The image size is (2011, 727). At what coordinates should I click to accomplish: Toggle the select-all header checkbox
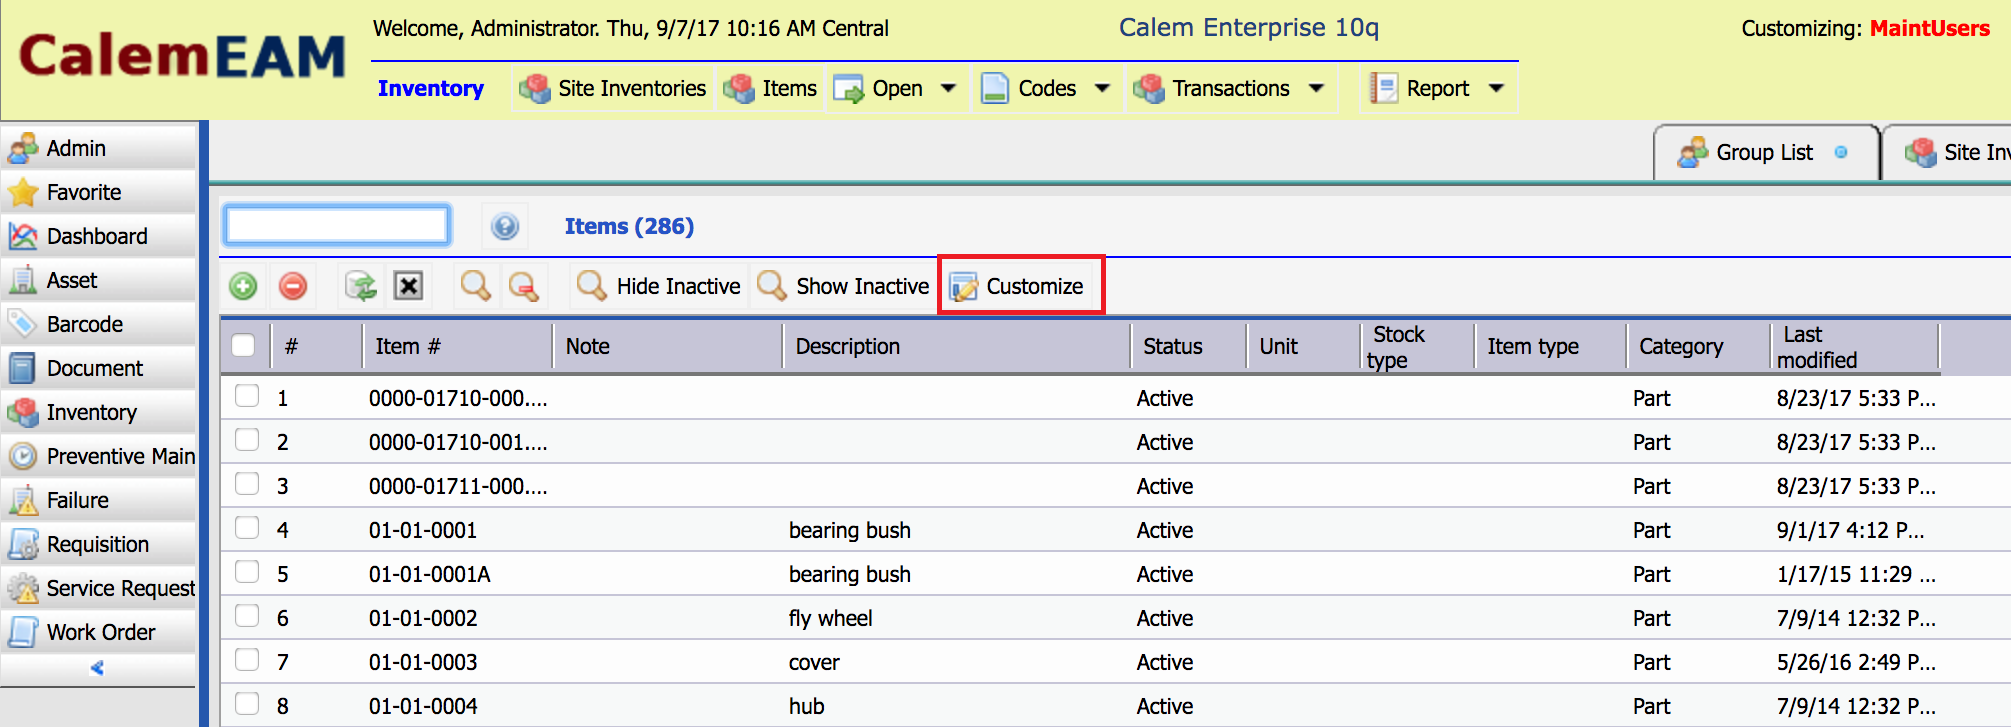pyautogui.click(x=243, y=346)
